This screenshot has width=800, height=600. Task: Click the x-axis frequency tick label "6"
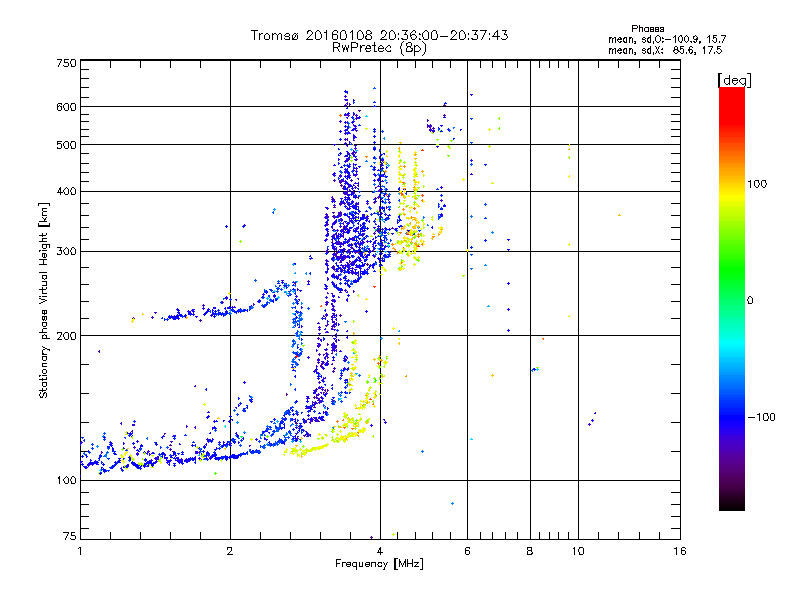467,551
